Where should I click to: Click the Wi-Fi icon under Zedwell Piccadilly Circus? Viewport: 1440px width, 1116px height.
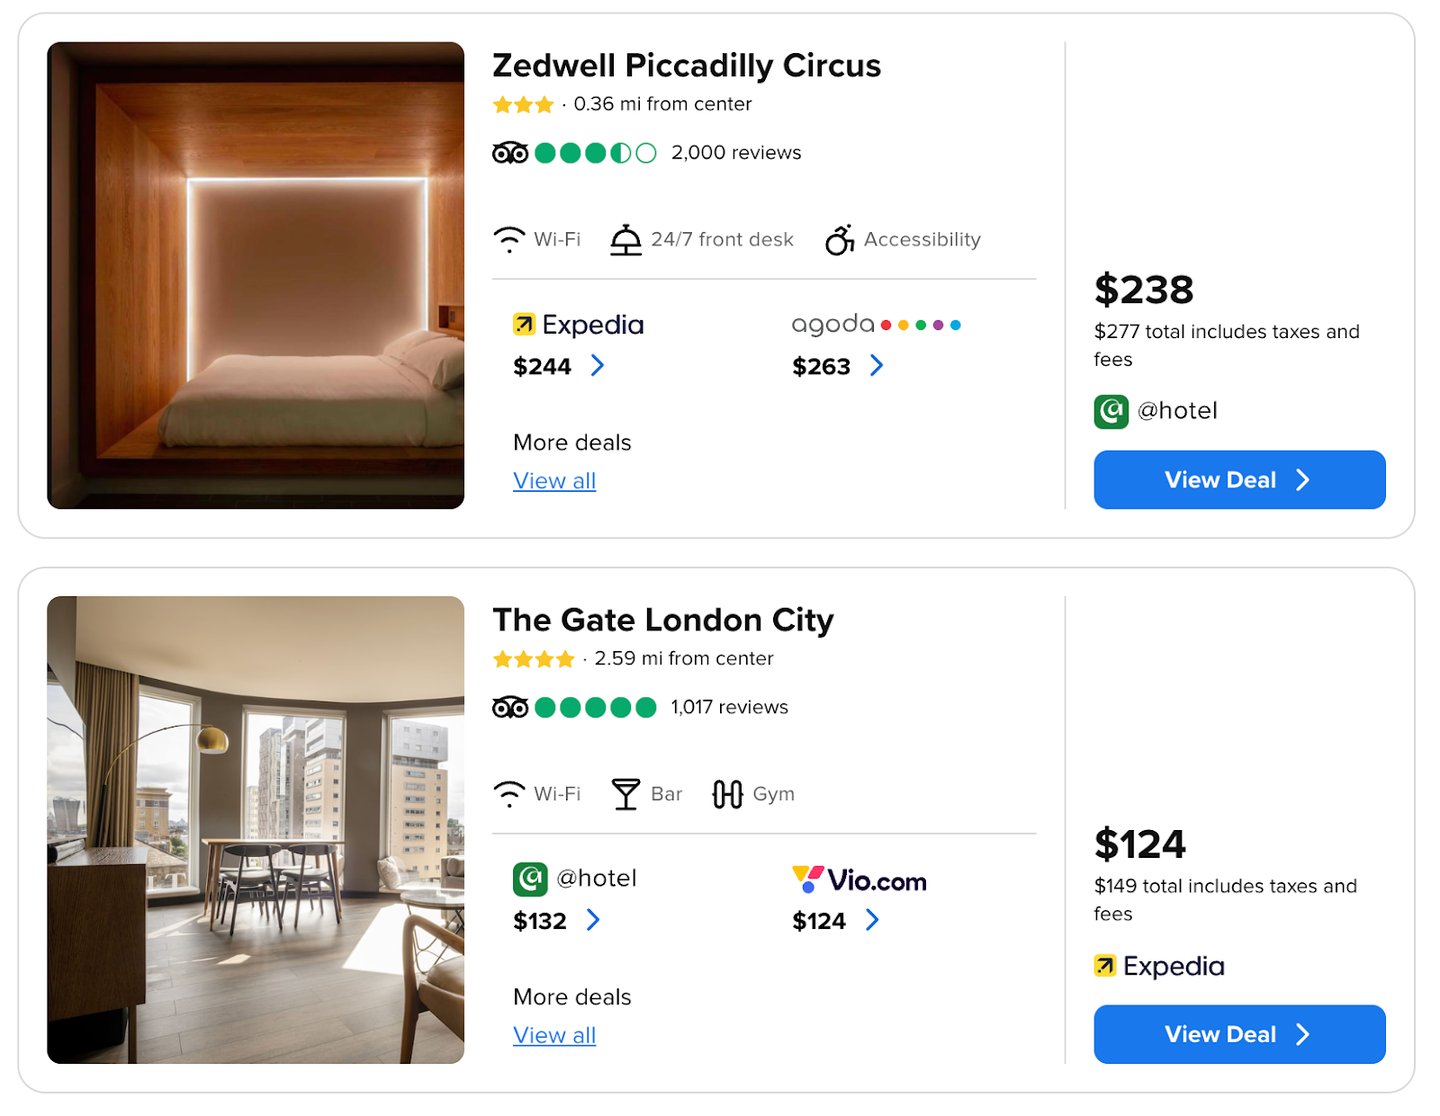[x=509, y=240]
